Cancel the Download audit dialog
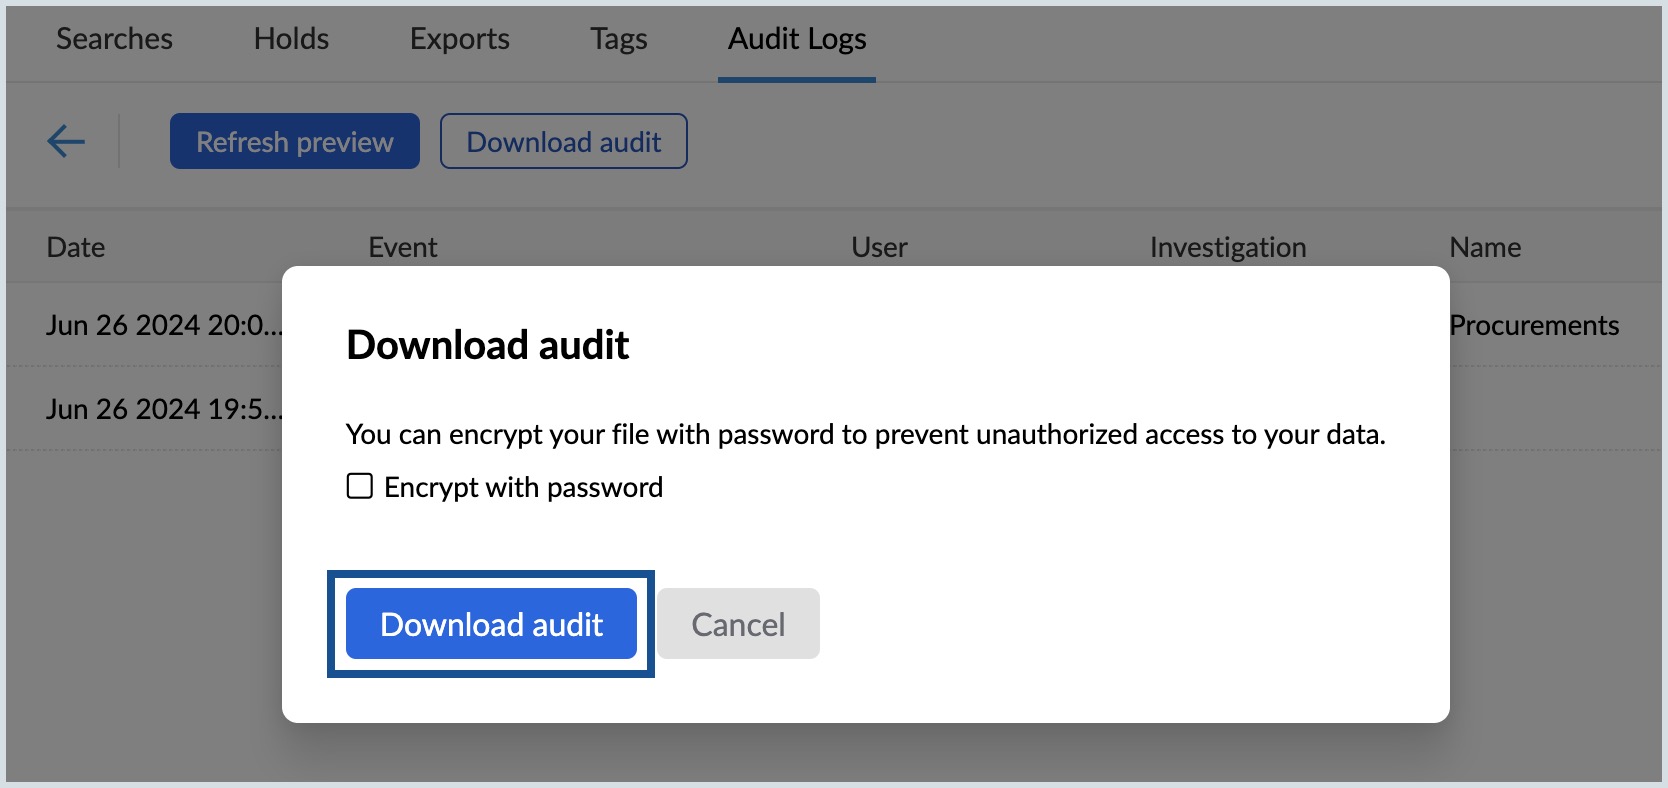This screenshot has width=1668, height=788. (738, 624)
